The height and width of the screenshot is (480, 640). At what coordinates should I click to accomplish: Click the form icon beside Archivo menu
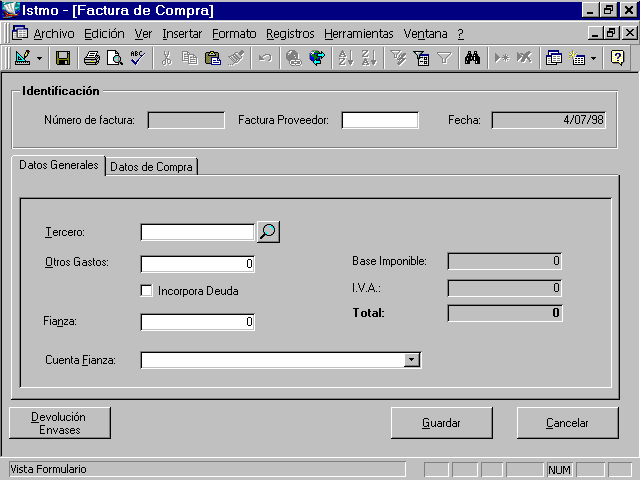pyautogui.click(x=20, y=33)
